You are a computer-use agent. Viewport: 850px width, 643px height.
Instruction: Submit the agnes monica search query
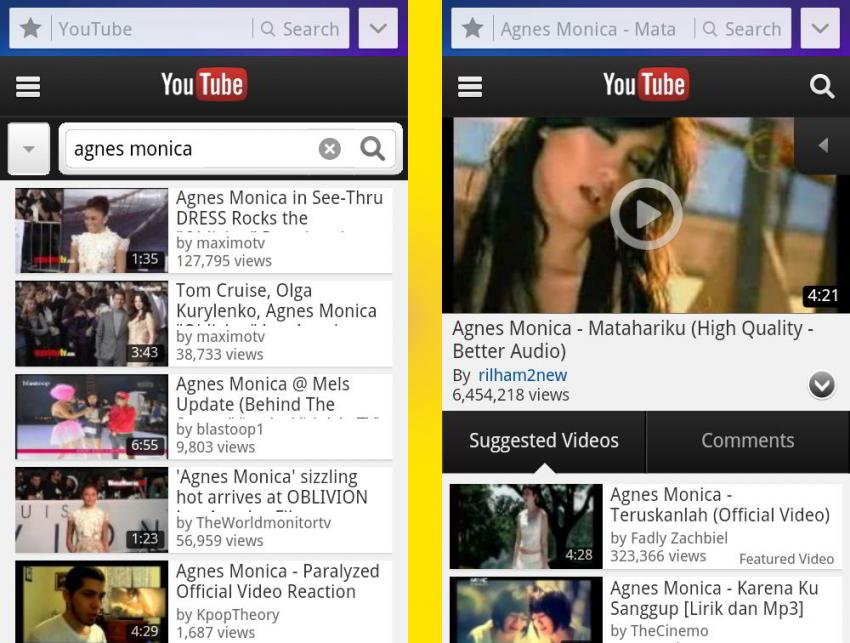coord(372,148)
